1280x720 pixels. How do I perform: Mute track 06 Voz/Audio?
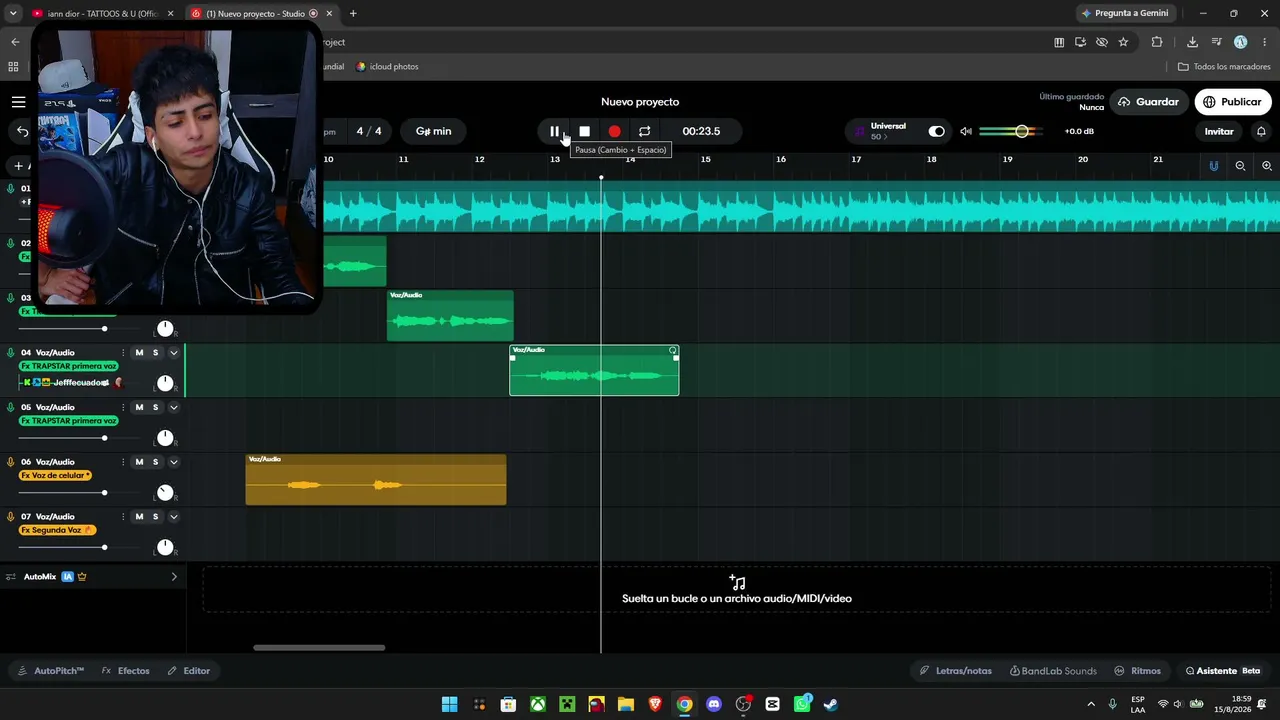click(x=139, y=462)
